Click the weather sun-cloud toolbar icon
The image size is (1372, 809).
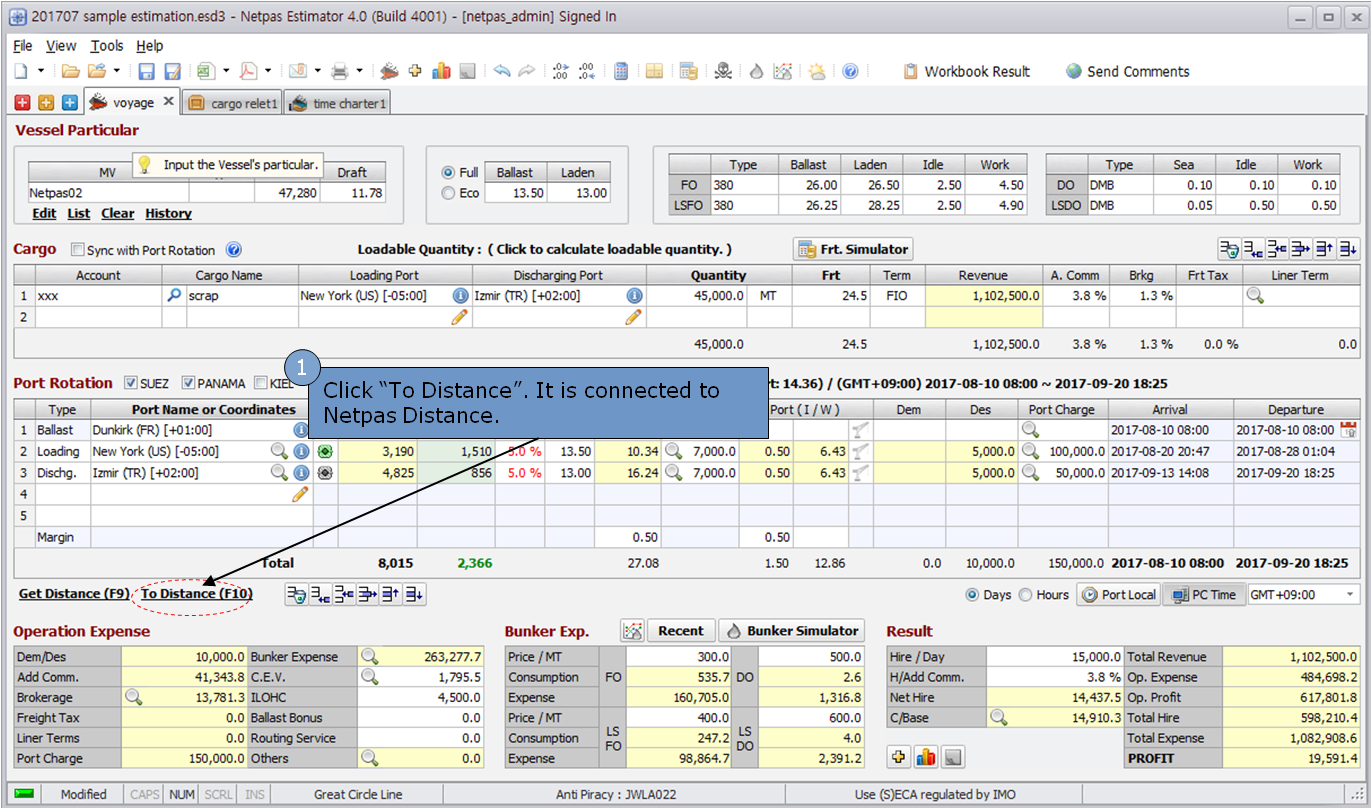coord(817,71)
